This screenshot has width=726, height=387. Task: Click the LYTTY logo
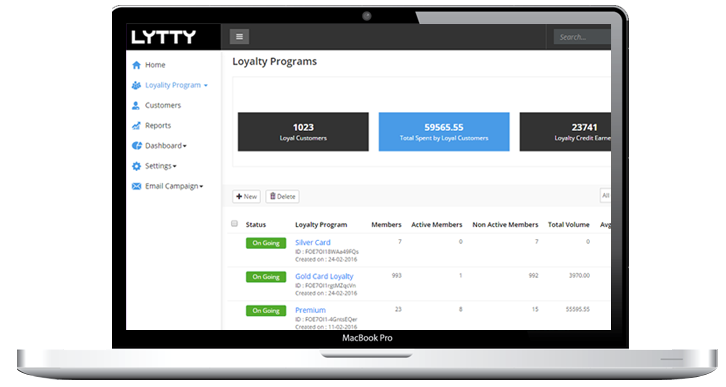(163, 37)
